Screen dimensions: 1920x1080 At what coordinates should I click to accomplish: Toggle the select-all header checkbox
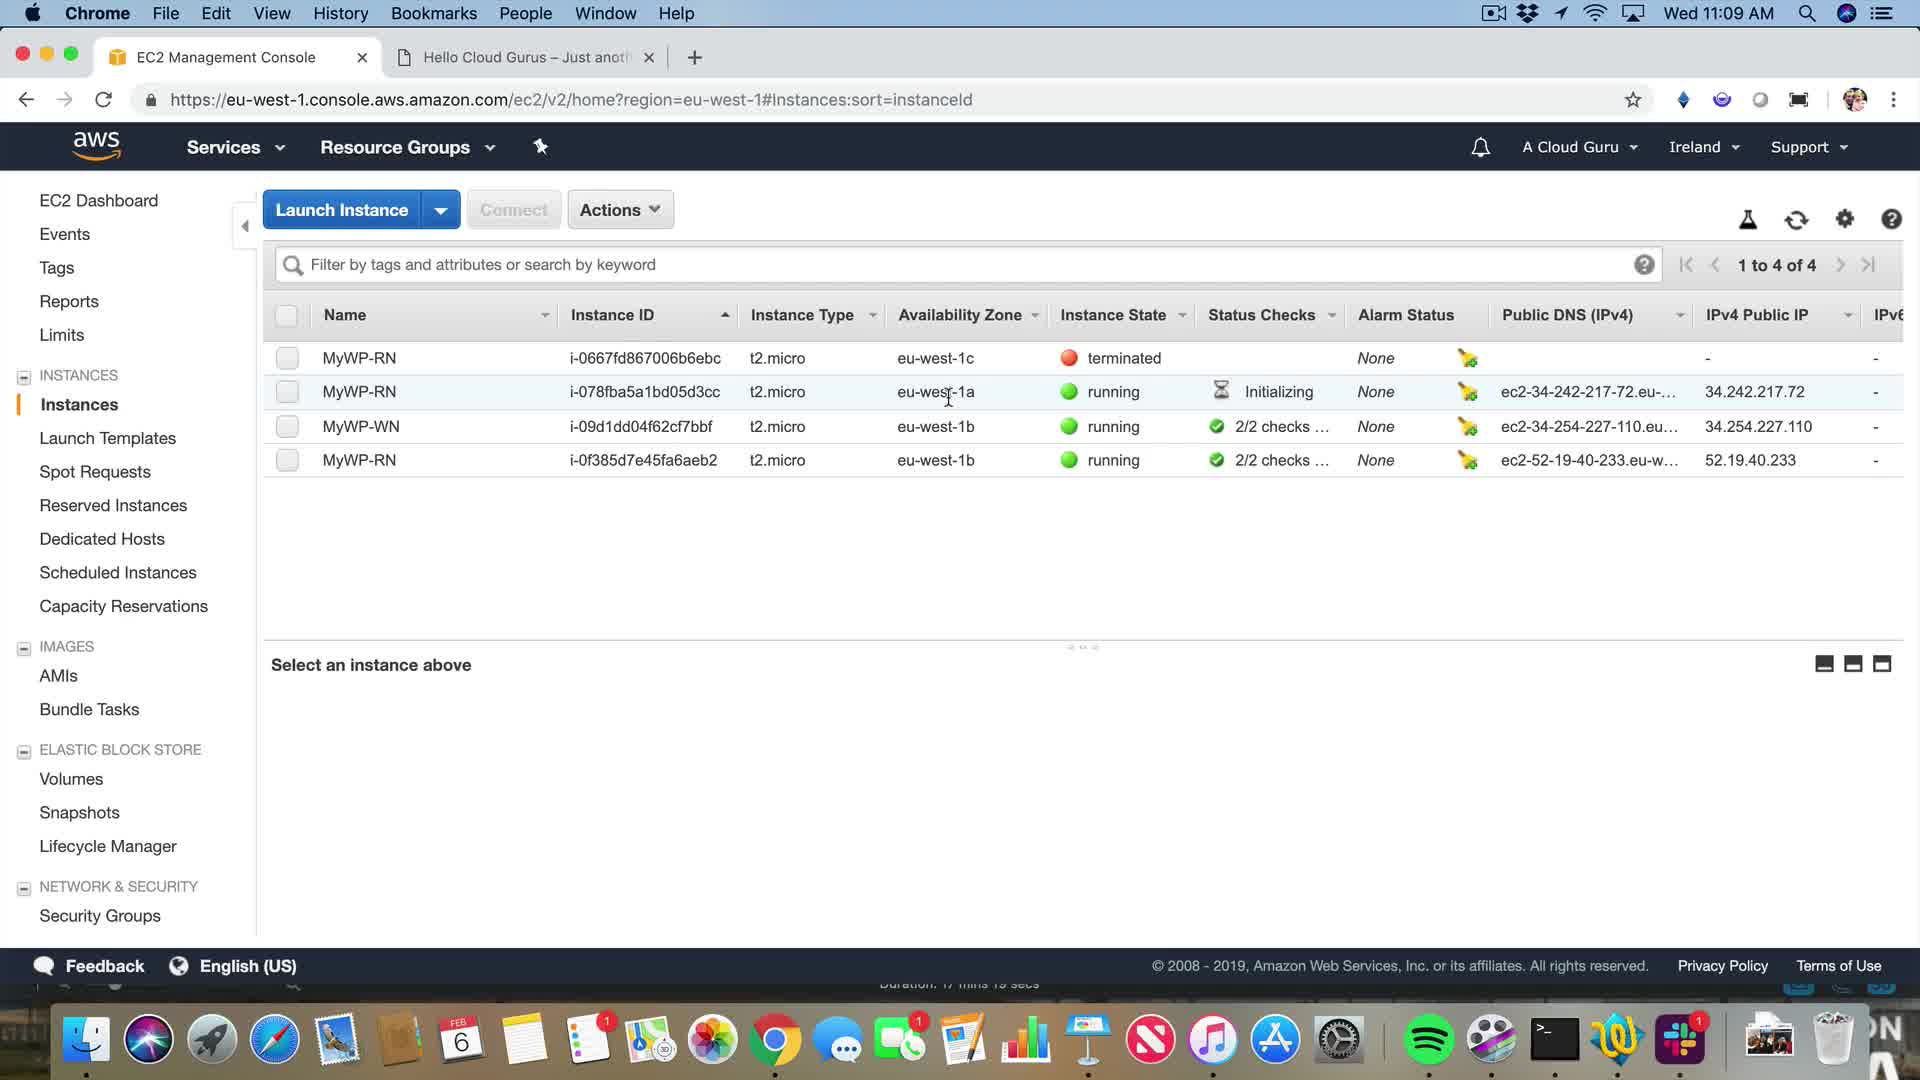287,315
